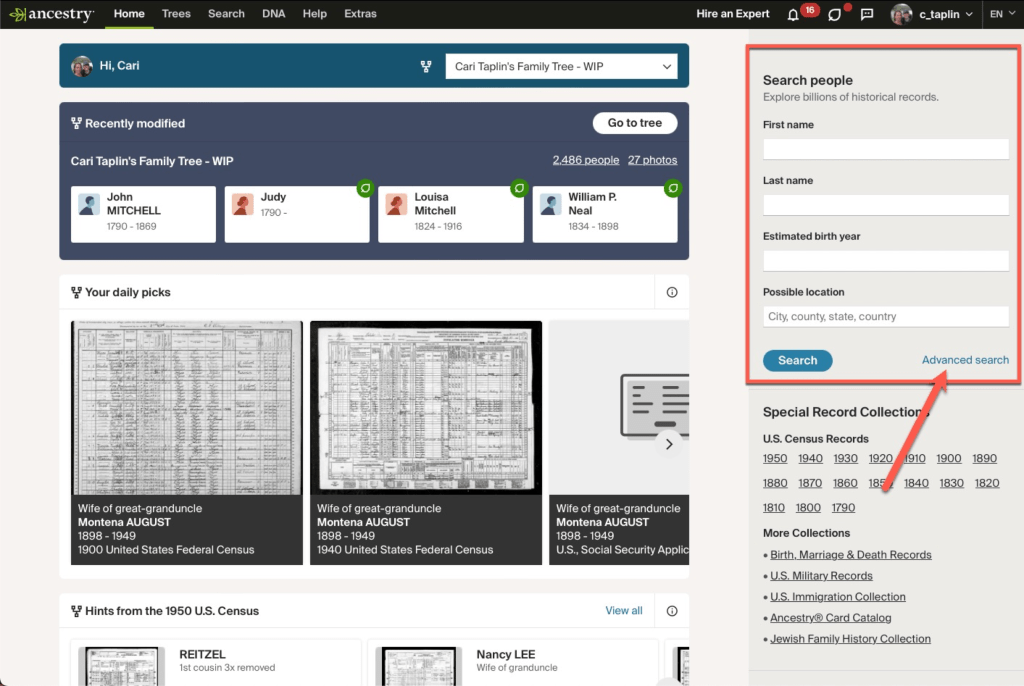This screenshot has height=686, width=1024.
Task: Advance daily picks carousel with next arrow
Action: click(x=670, y=444)
